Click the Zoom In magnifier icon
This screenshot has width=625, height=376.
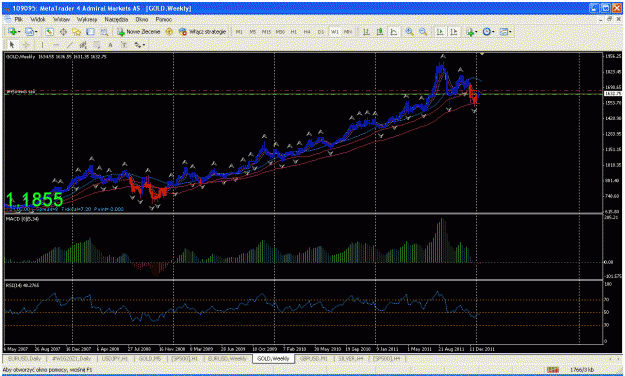click(409, 32)
